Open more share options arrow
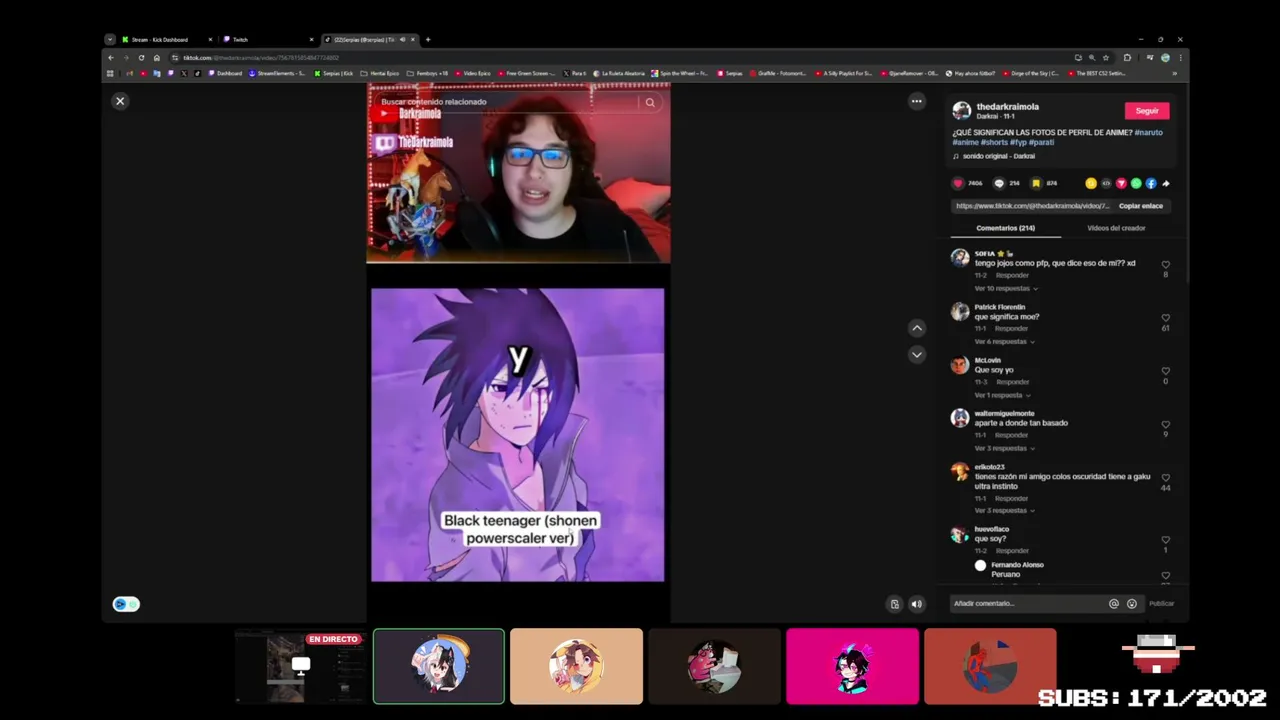Screen dimensions: 1280x720 1166,183
